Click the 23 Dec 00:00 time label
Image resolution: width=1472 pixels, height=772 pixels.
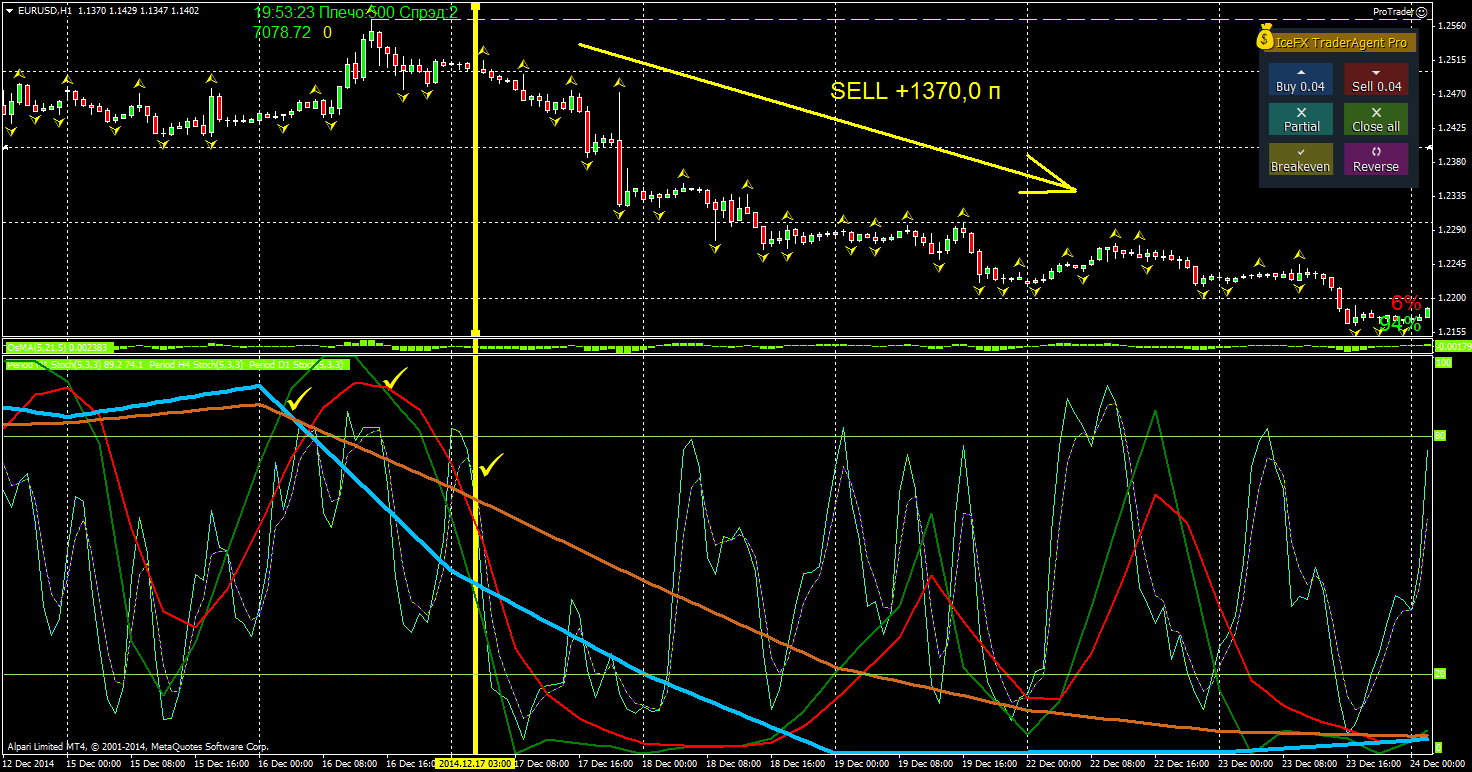tap(1246, 763)
